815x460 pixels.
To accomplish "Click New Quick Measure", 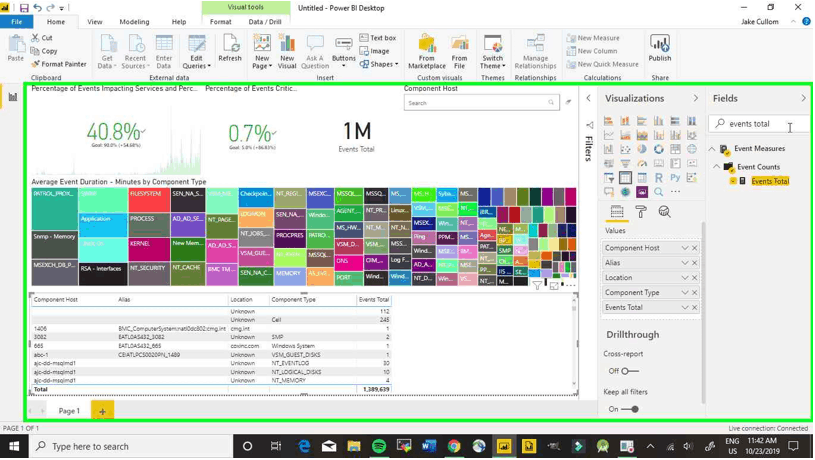I will pyautogui.click(x=602, y=64).
